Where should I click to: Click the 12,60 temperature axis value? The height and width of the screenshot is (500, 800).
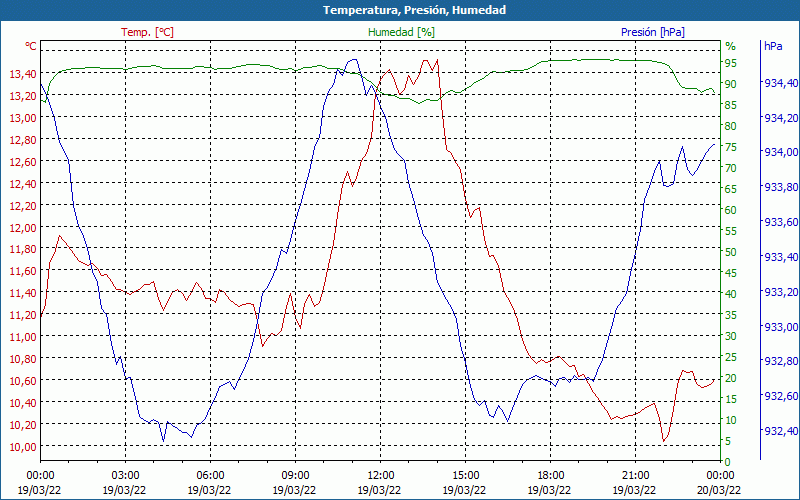click(x=23, y=162)
